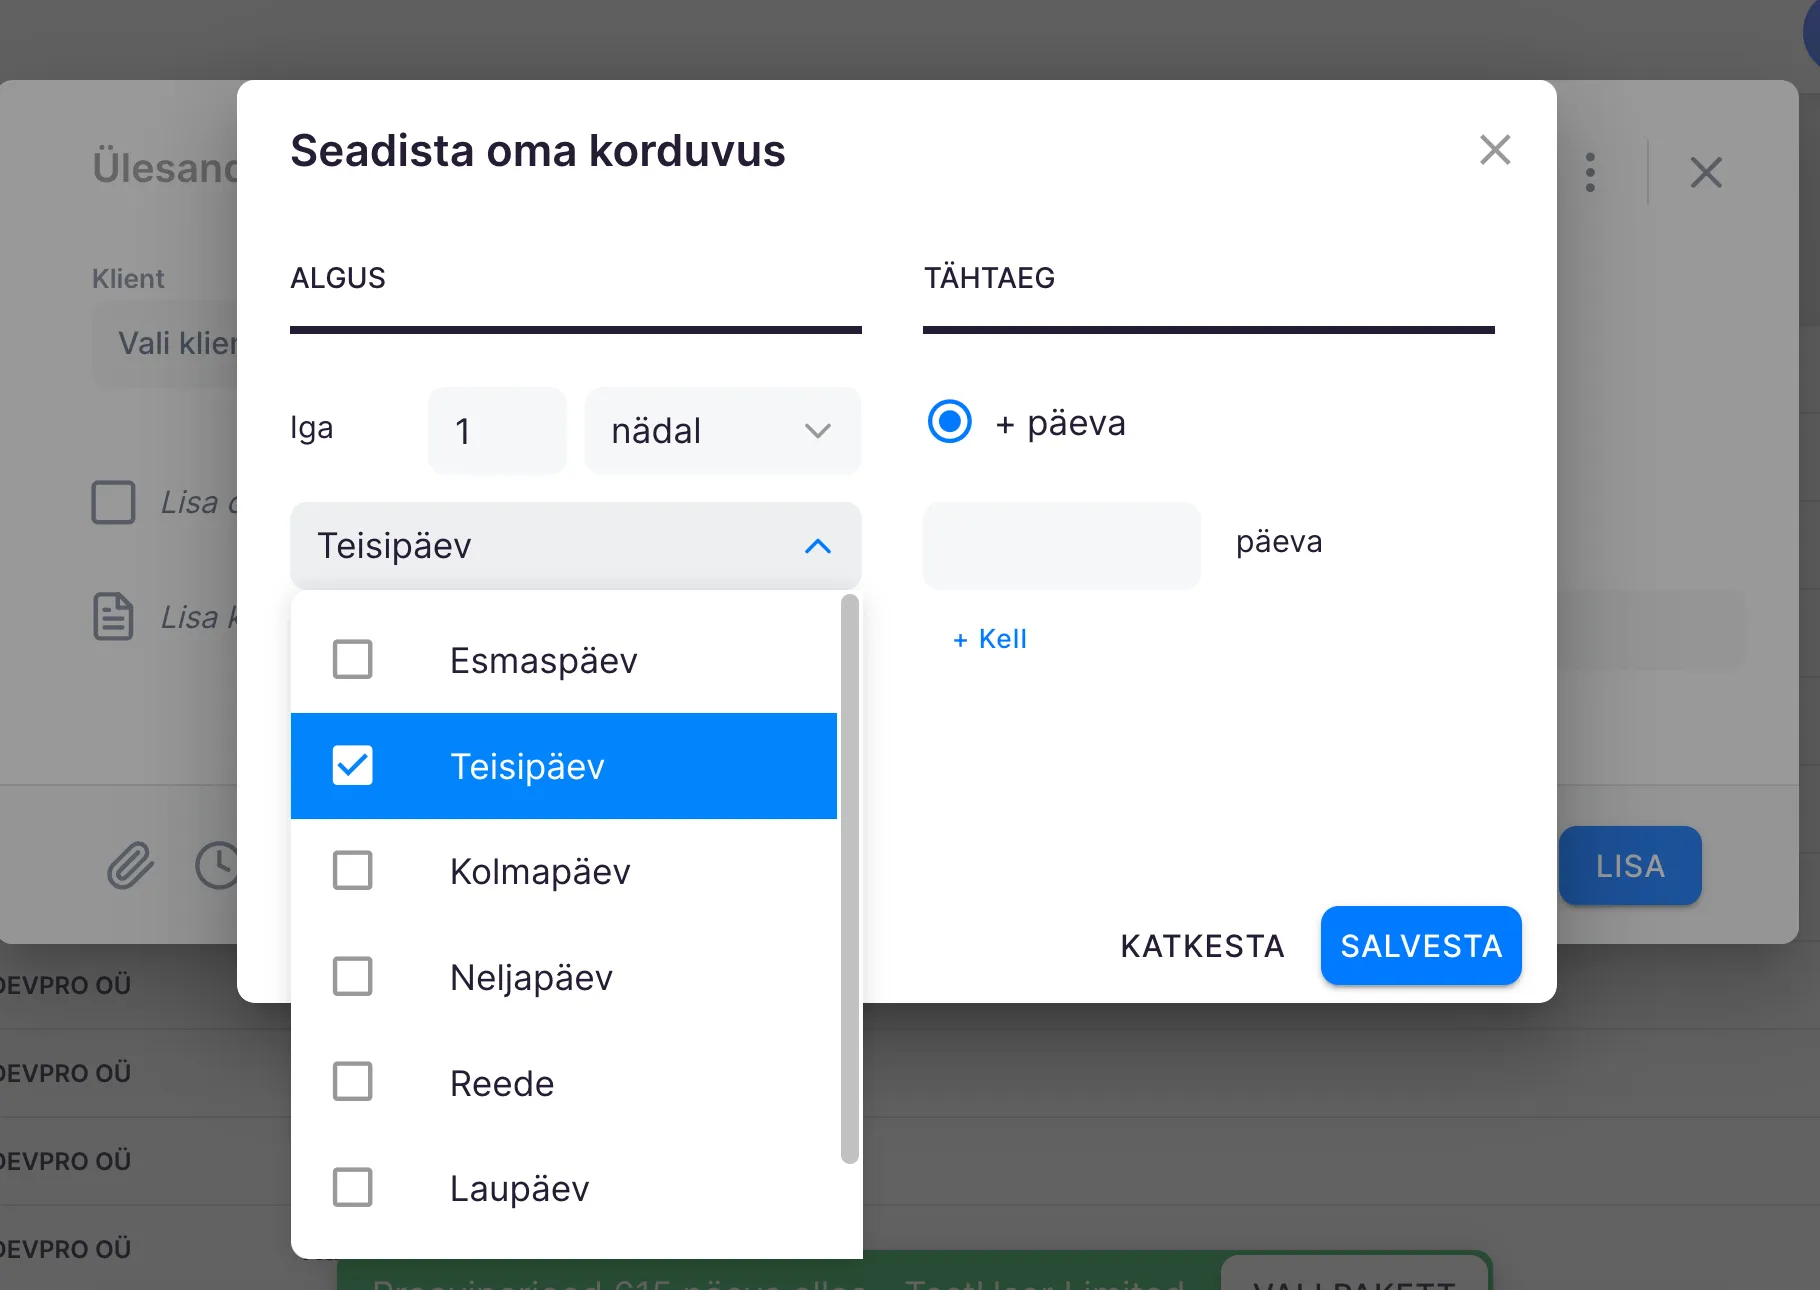The width and height of the screenshot is (1820, 1290).
Task: Click the Katkesta button
Action: 1202,946
